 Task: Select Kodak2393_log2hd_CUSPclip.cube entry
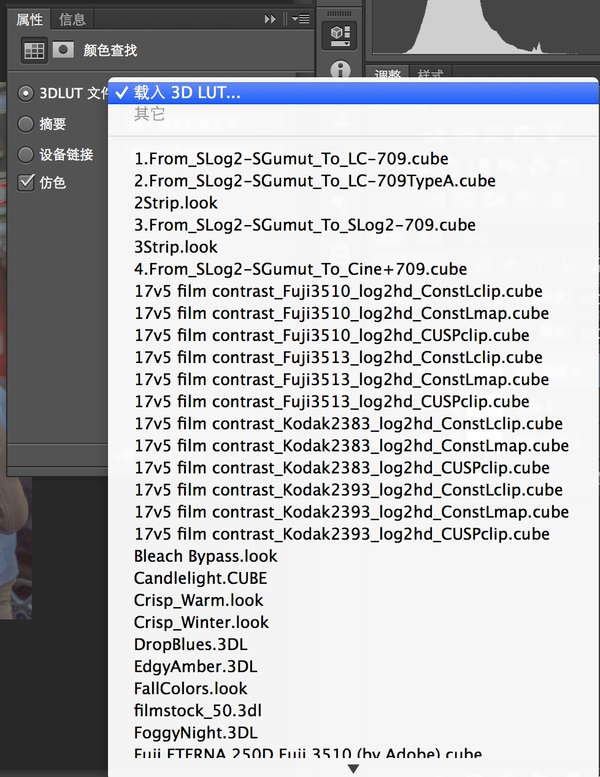point(353,534)
